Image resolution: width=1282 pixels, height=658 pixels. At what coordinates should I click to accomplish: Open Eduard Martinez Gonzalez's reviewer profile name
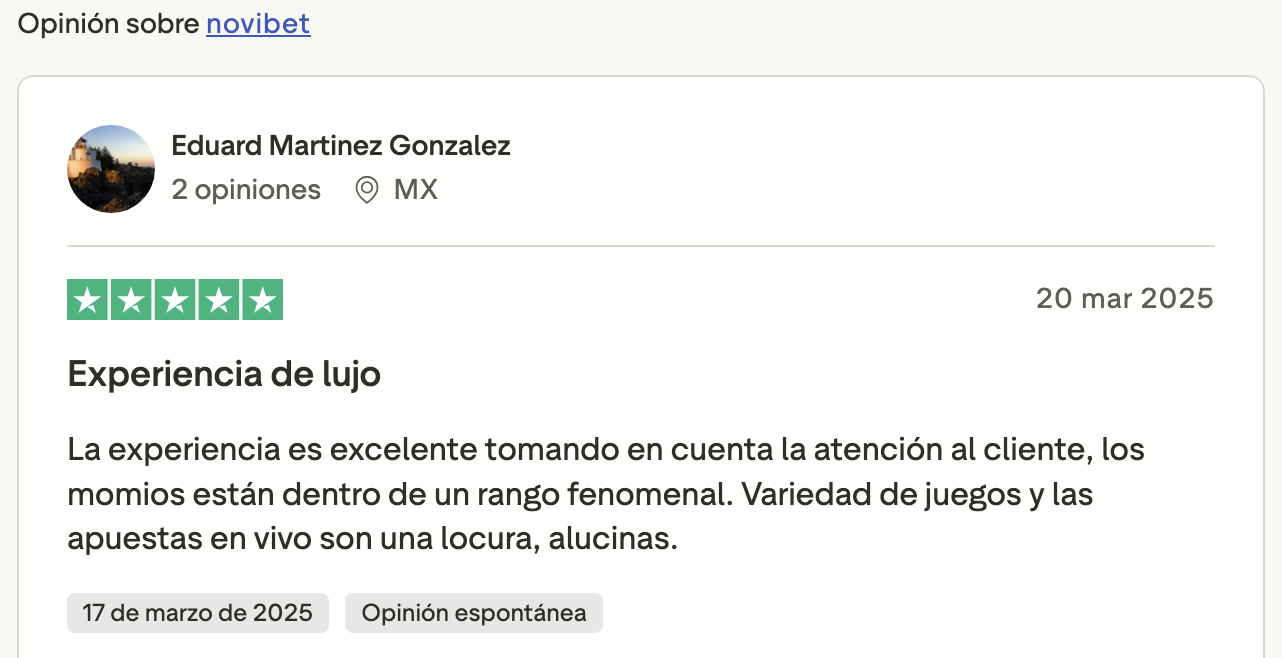341,146
